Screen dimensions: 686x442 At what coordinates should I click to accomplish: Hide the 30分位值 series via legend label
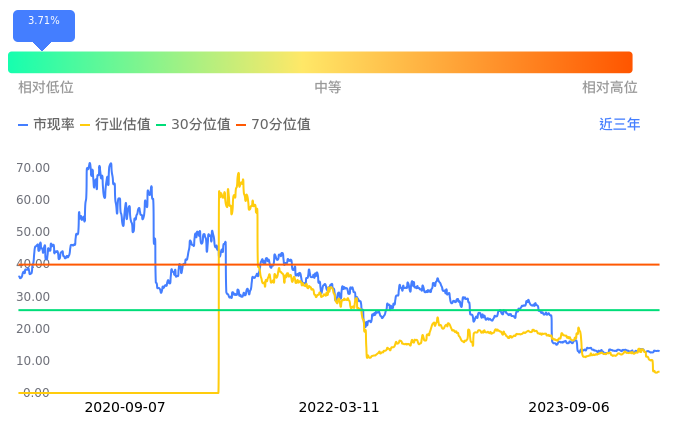[201, 125]
